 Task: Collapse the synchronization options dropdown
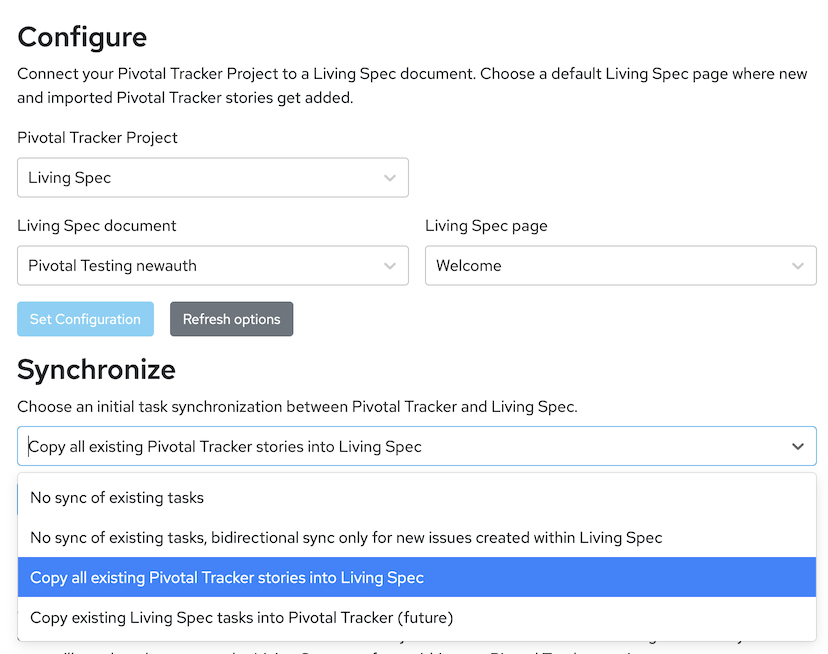click(417, 446)
